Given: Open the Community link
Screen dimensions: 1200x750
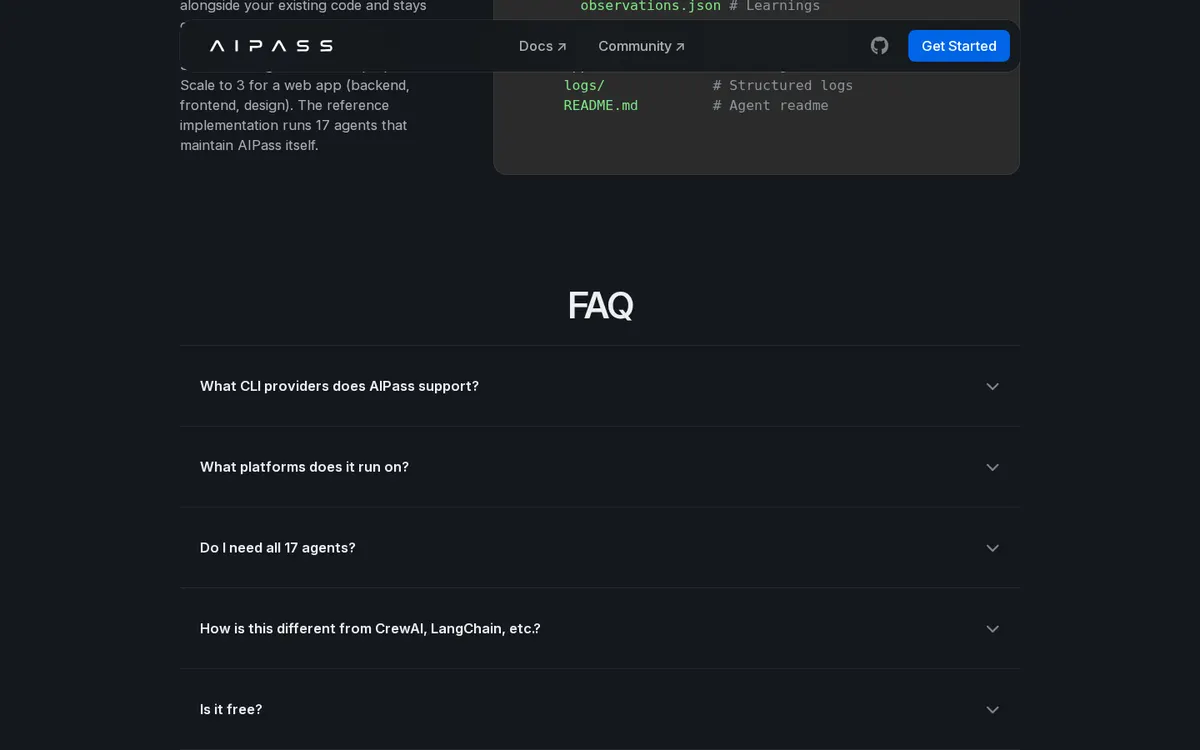Looking at the screenshot, I should click(x=642, y=46).
